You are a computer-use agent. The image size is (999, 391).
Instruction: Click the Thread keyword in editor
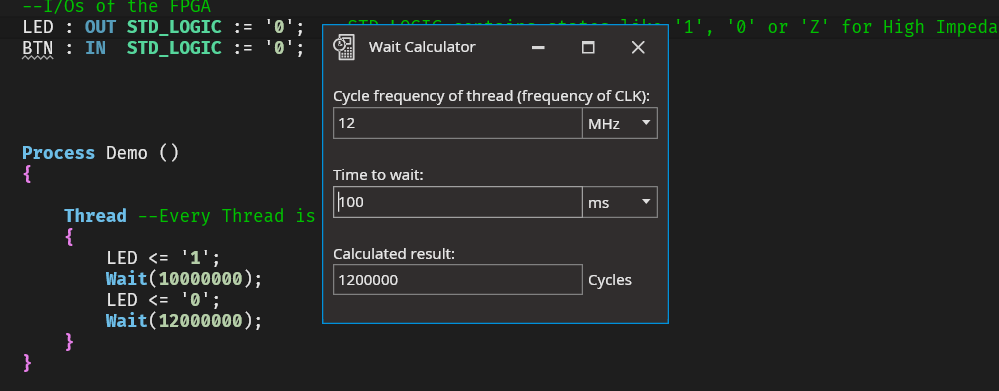[95, 216]
